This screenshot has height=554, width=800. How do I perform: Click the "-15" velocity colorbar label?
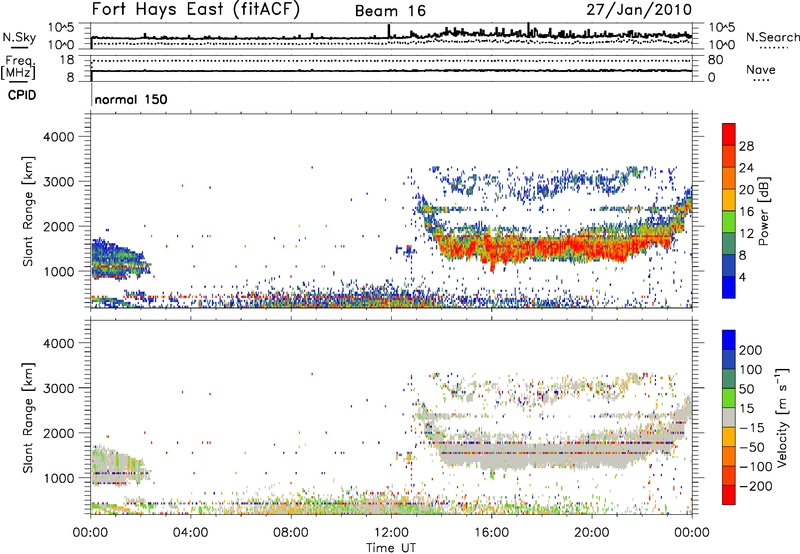click(x=751, y=428)
